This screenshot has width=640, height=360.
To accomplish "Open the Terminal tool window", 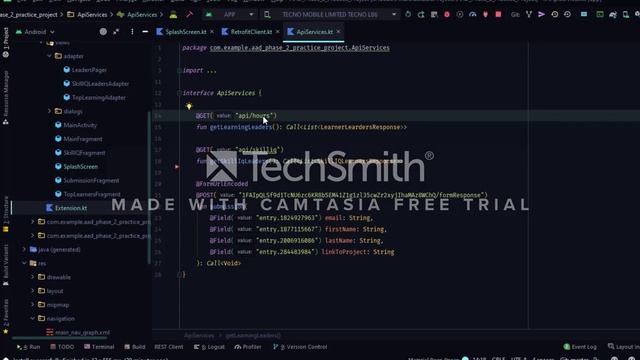I will point(99,347).
